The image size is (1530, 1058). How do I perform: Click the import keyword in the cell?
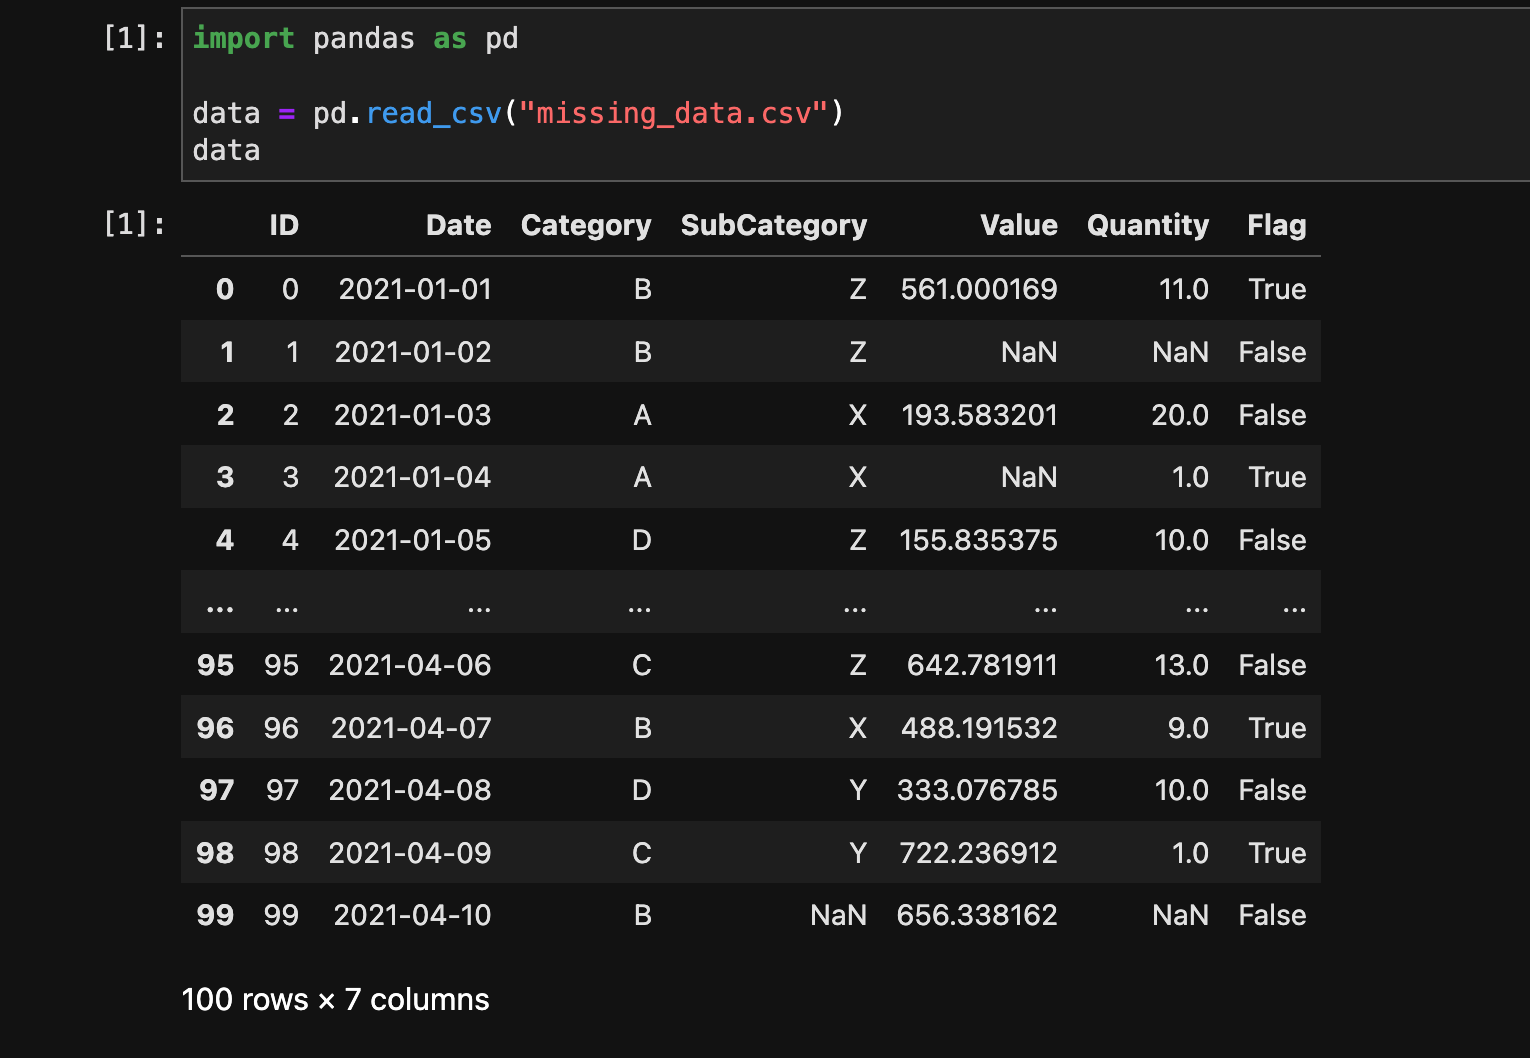coord(243,38)
